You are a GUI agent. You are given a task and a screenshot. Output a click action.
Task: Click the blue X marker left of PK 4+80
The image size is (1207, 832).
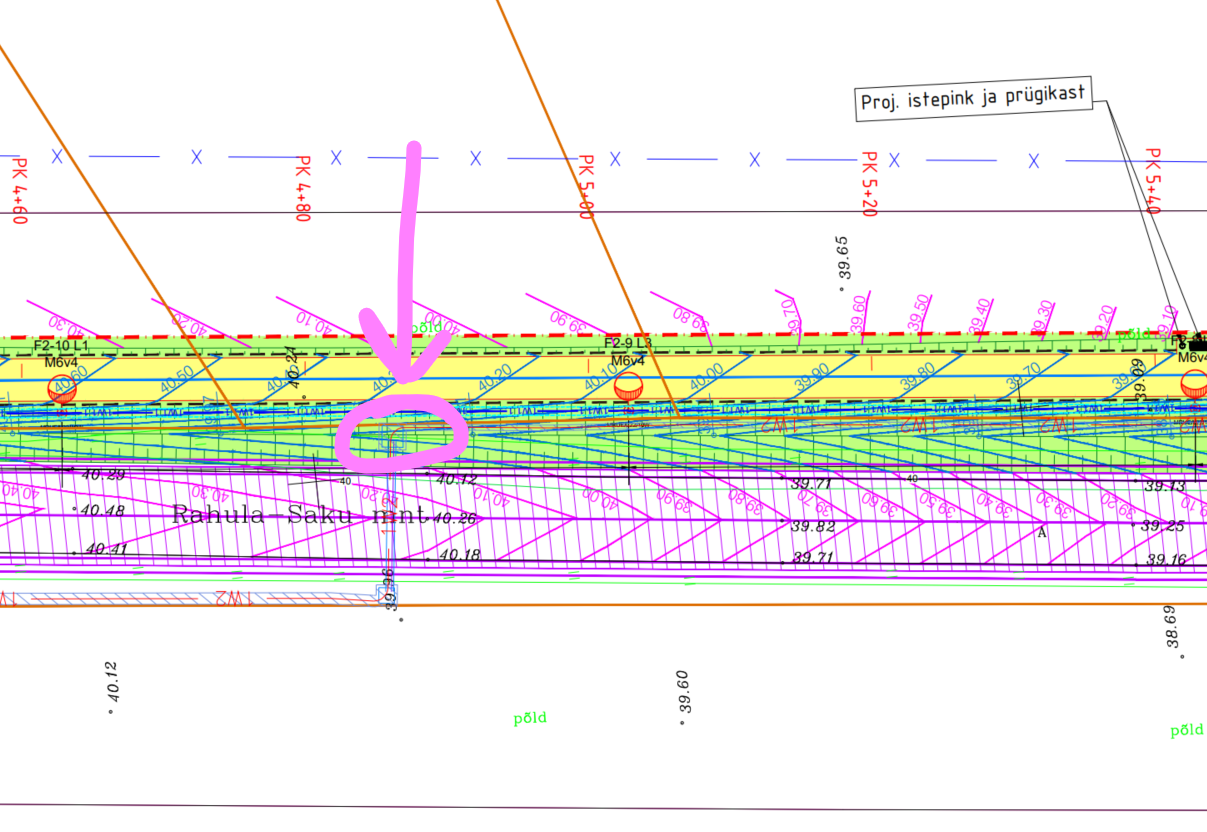[197, 157]
